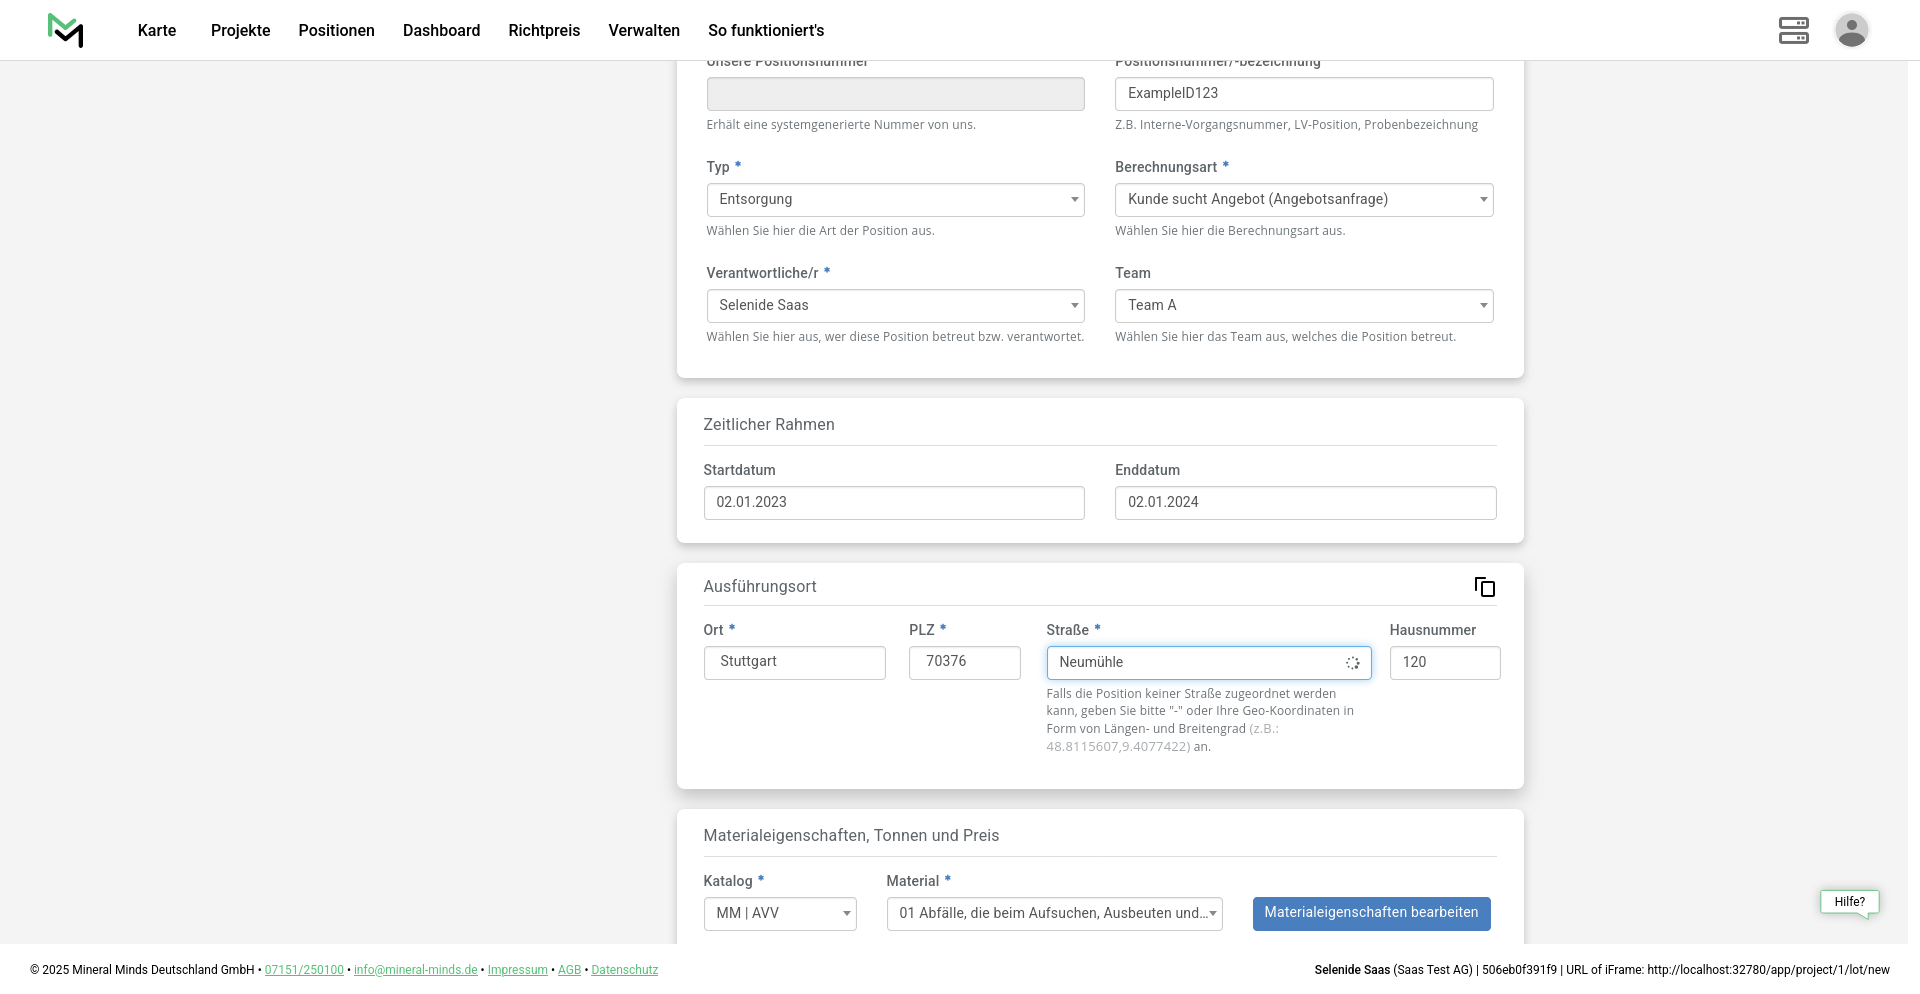Click into the PLZ field with 70376

[964, 662]
